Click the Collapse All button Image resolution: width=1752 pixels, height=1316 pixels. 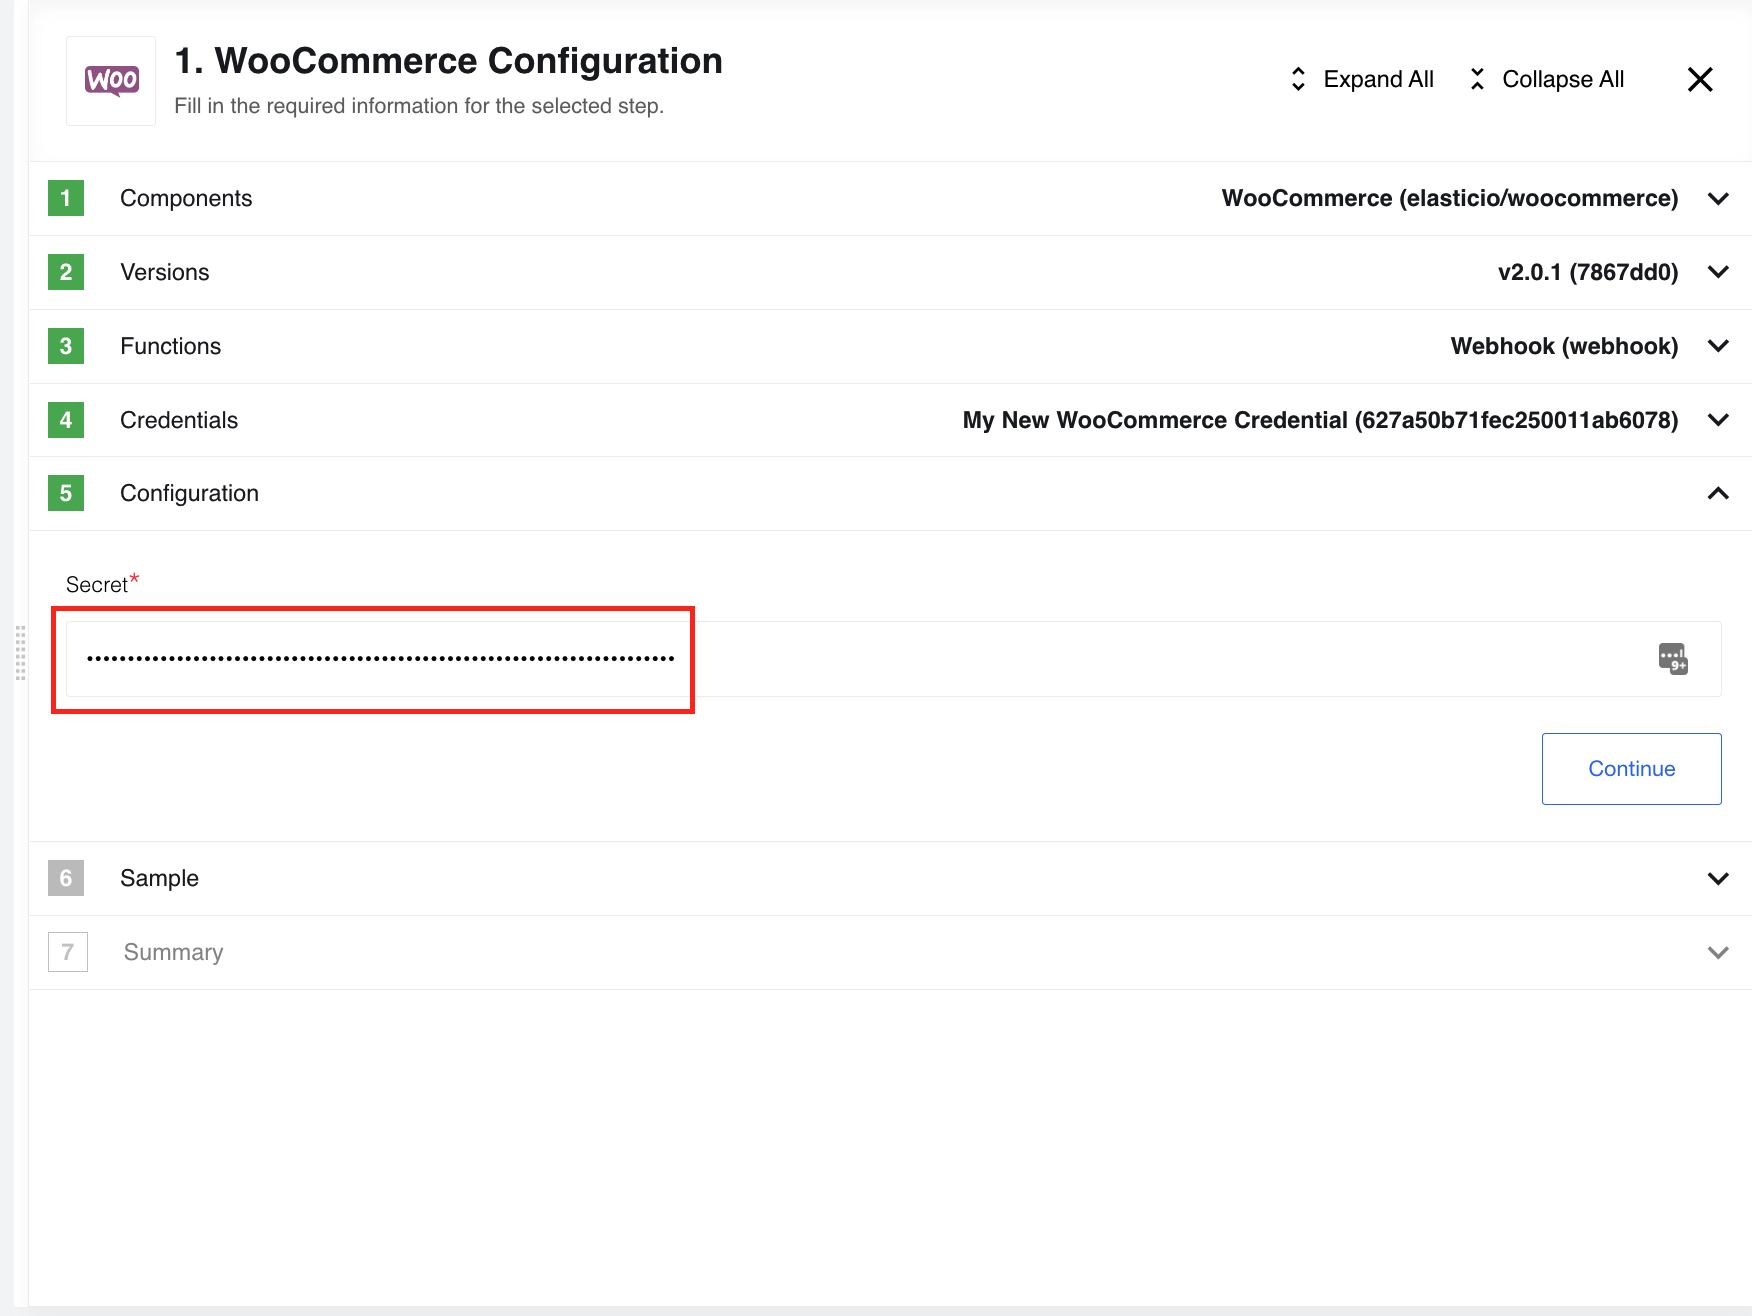[x=1547, y=79]
